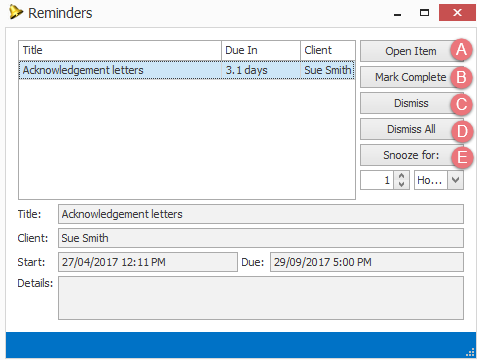The height and width of the screenshot is (360, 477).
Task: Click the Due date field
Action: (x=367, y=262)
